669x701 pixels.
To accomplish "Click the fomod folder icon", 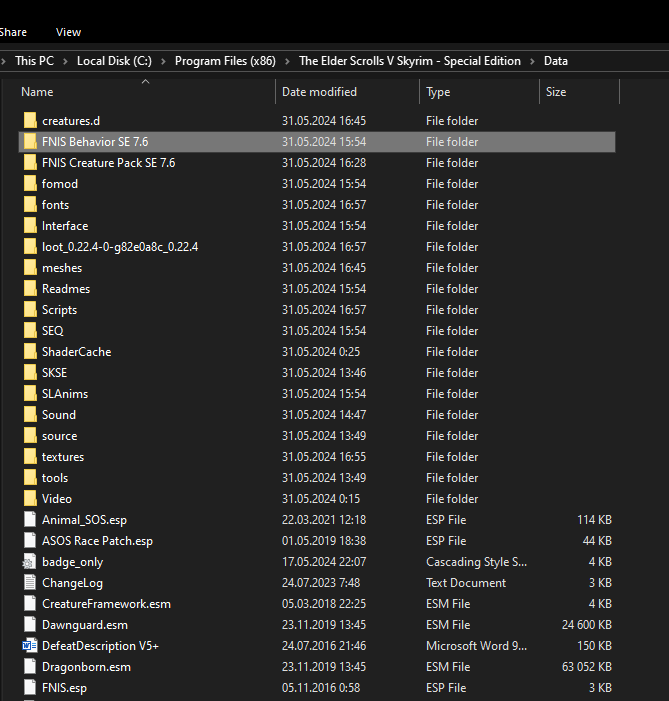I will pos(30,184).
